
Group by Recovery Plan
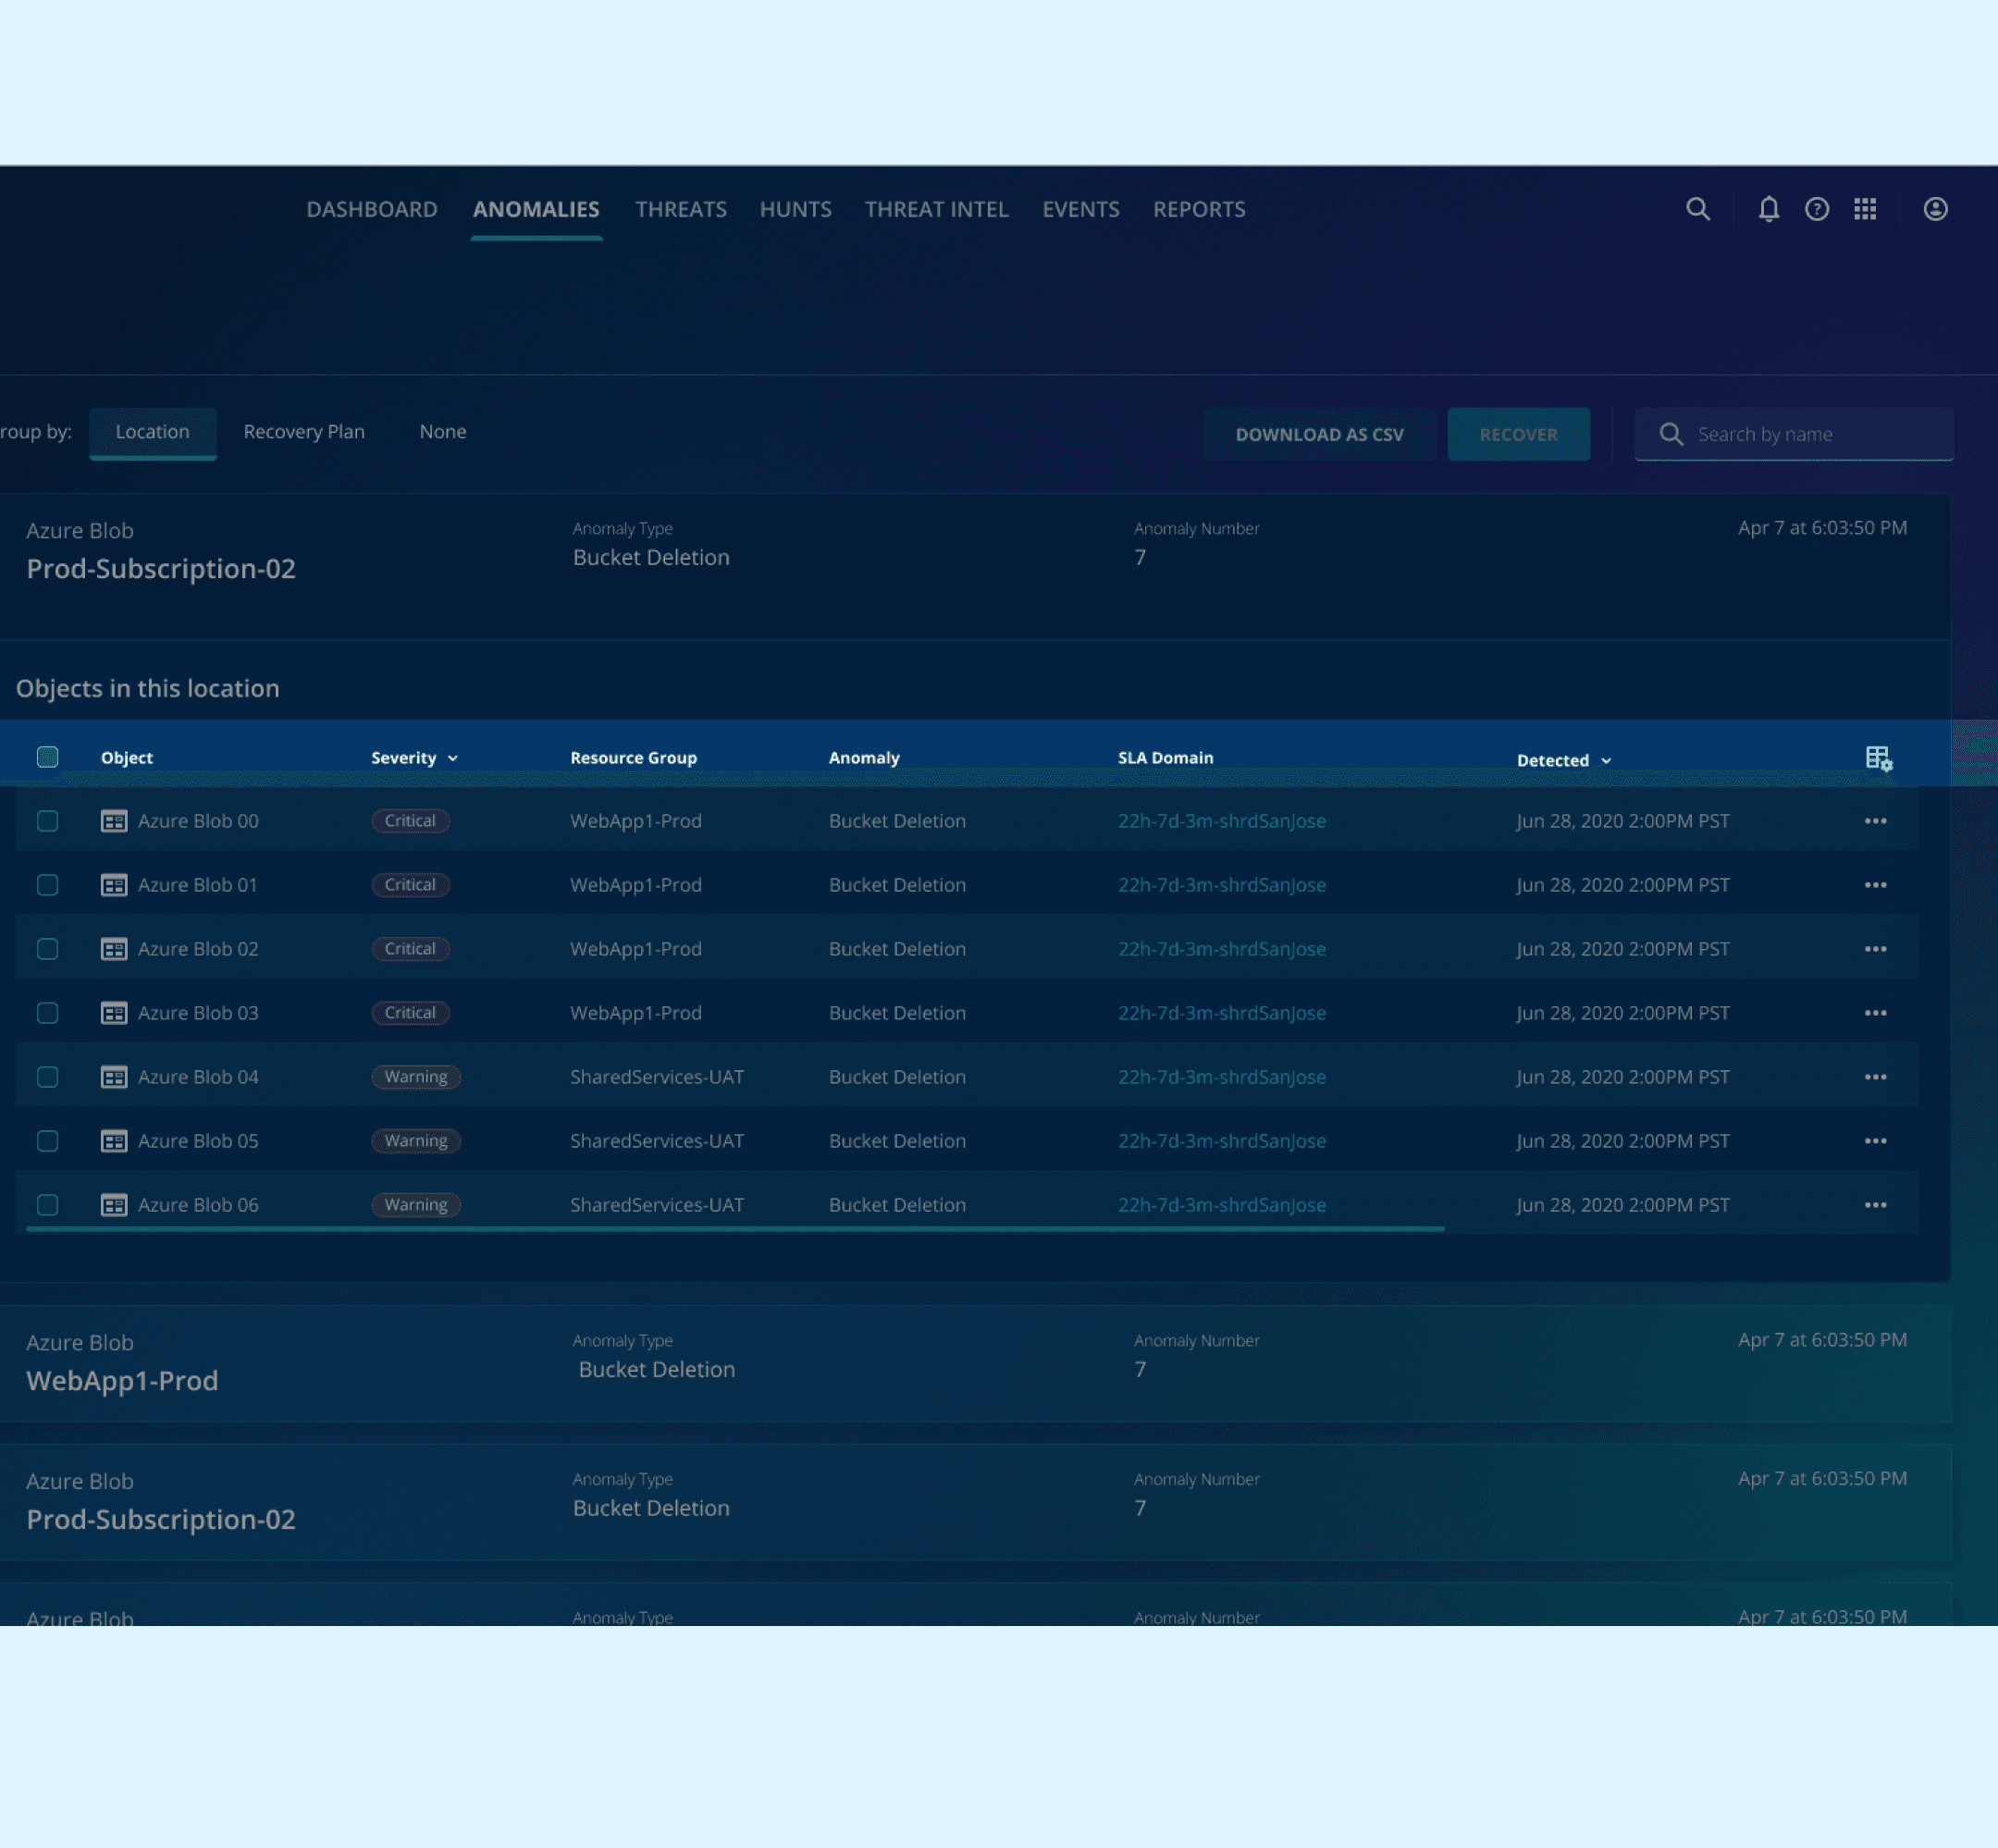[304, 432]
